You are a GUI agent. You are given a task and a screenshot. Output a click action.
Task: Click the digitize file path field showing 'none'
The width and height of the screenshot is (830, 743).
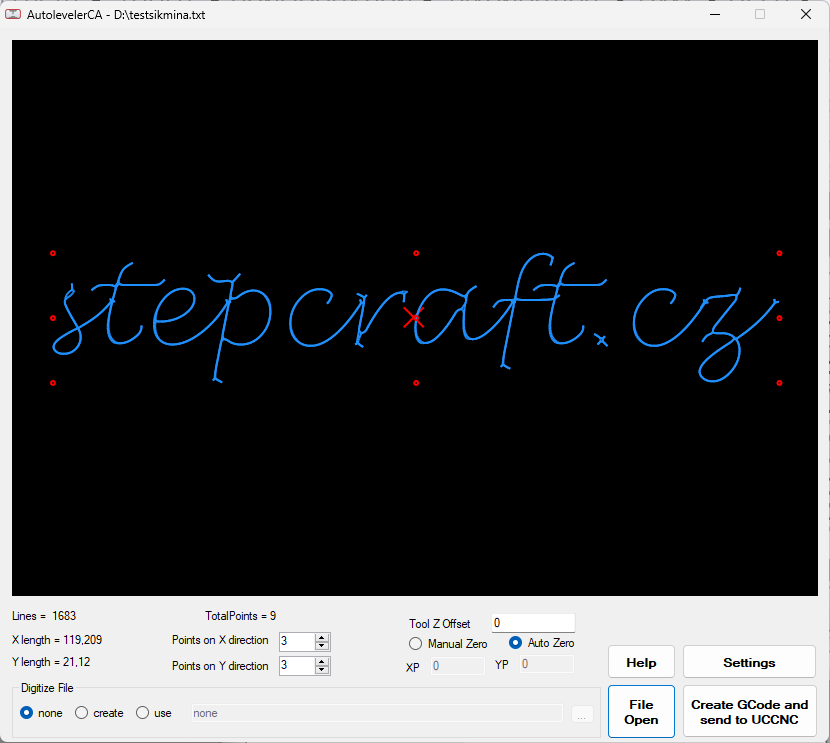(x=377, y=713)
